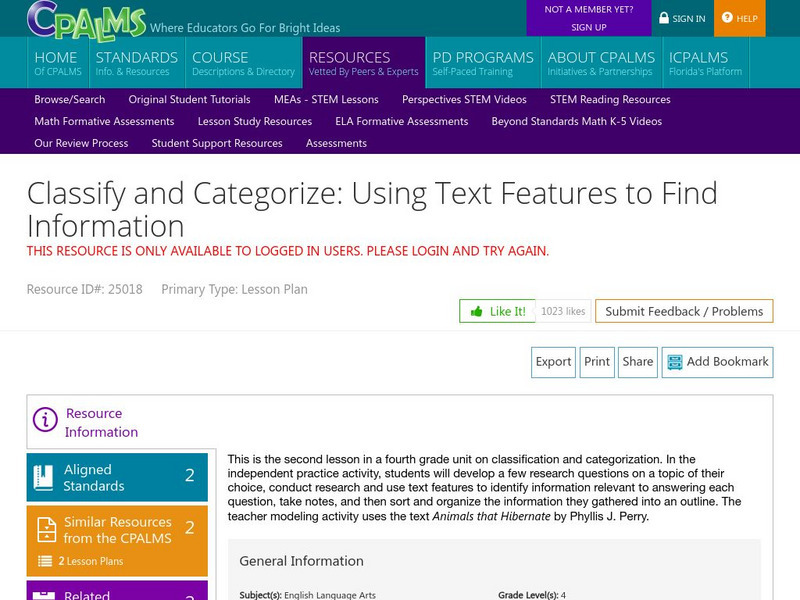Click the Resource Information circle icon
Viewport: 800px width, 600px height.
(x=45, y=419)
